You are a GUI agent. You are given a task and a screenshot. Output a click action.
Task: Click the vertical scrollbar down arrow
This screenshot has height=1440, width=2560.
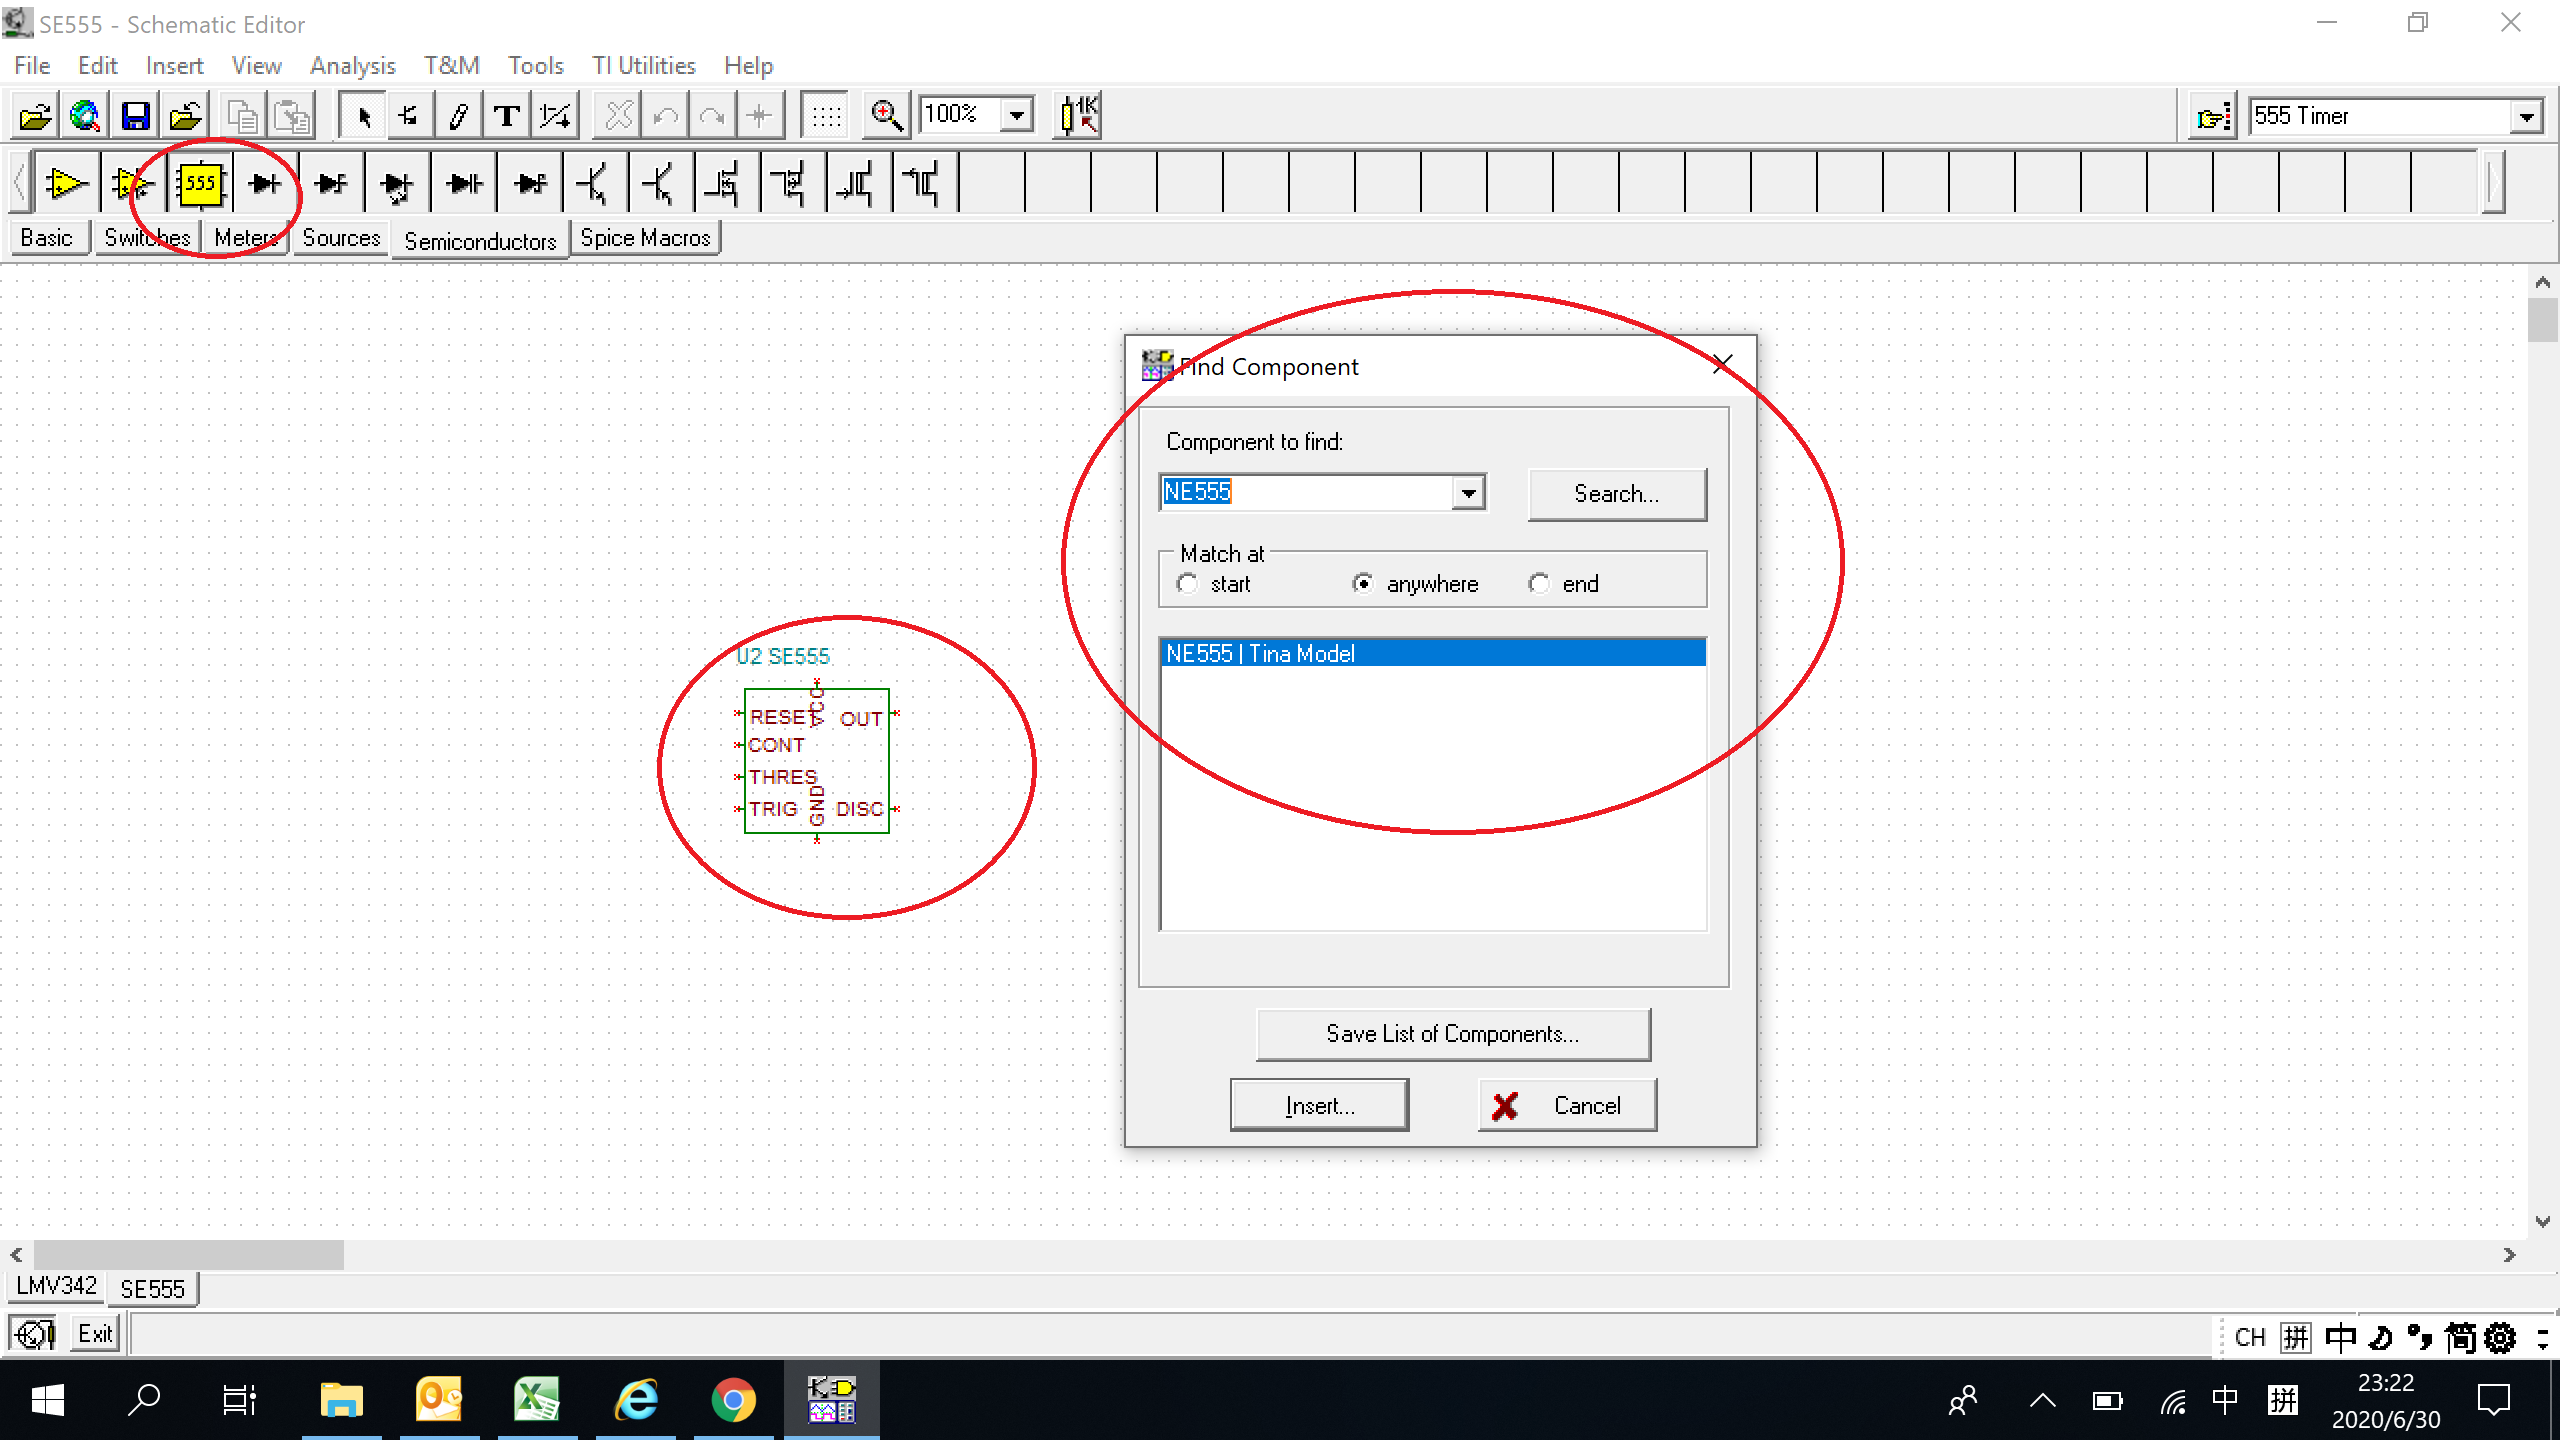pyautogui.click(x=2543, y=1222)
